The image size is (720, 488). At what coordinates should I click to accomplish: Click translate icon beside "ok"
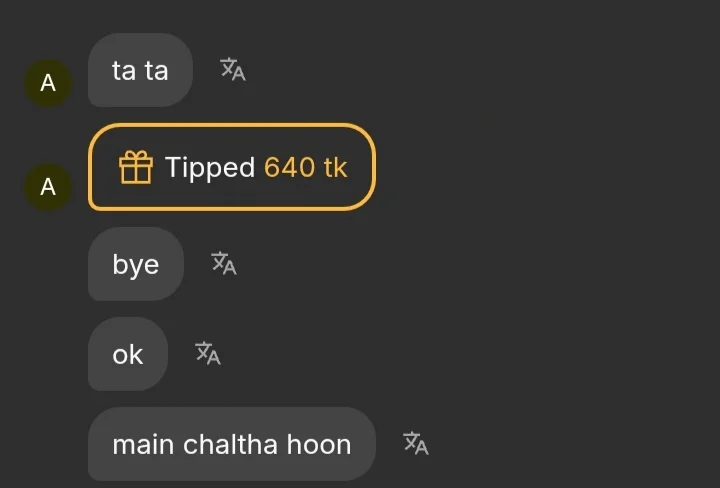pyautogui.click(x=208, y=353)
